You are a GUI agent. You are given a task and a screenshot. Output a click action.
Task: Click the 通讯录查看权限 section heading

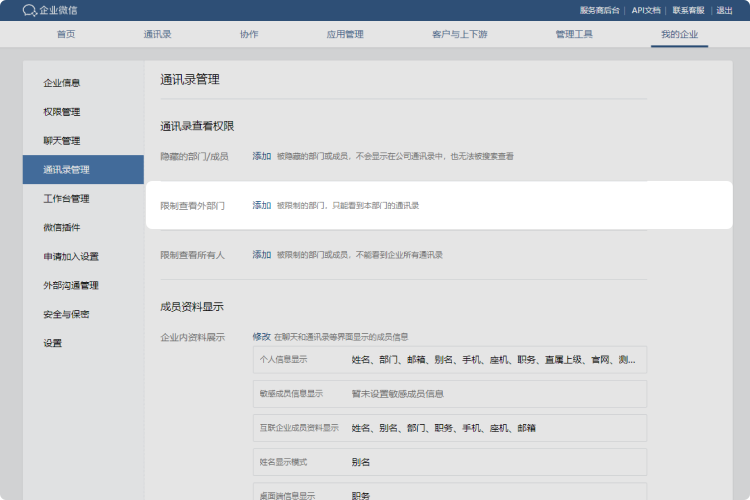tap(197, 126)
